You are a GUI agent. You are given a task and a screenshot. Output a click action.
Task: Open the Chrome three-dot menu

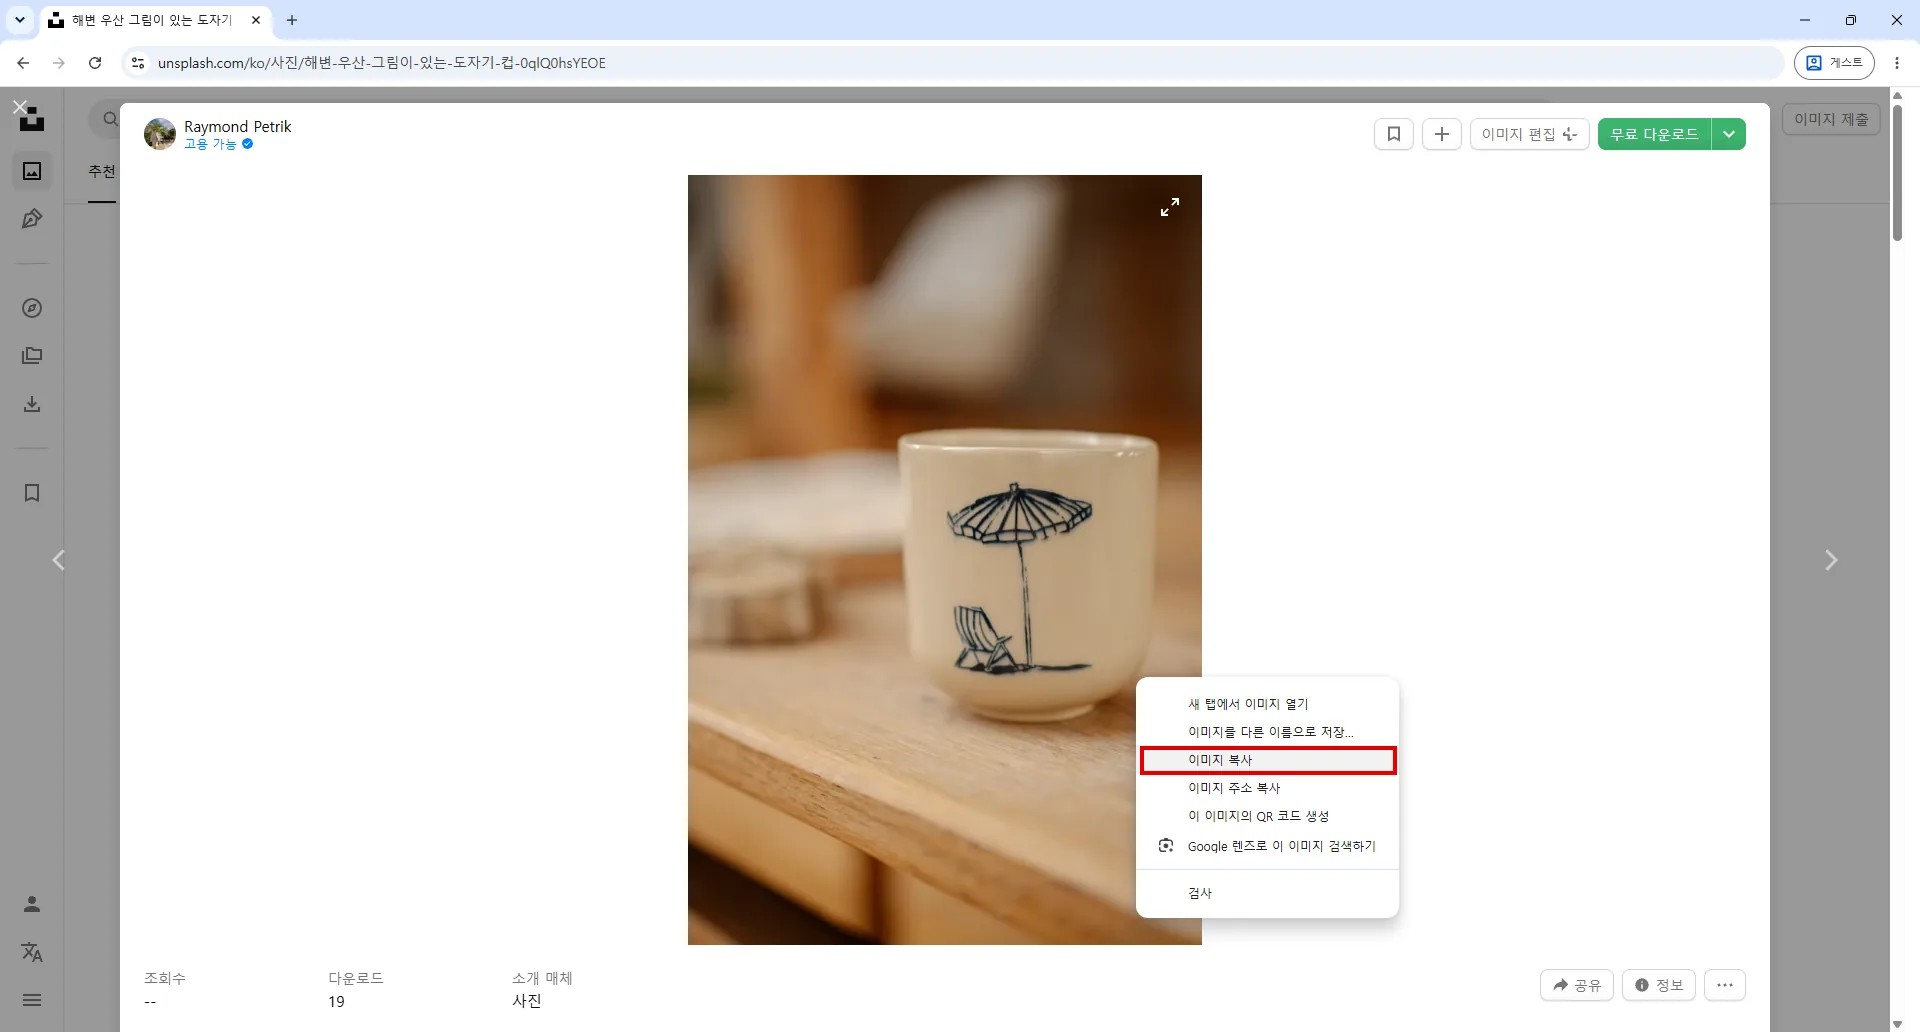[1897, 63]
